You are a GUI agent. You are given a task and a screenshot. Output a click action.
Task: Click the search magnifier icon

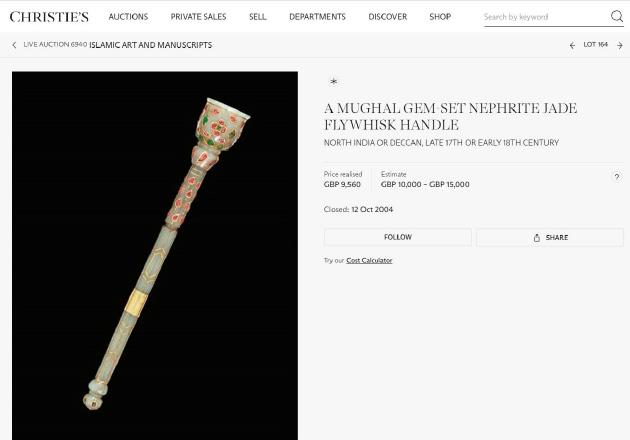pyautogui.click(x=616, y=16)
